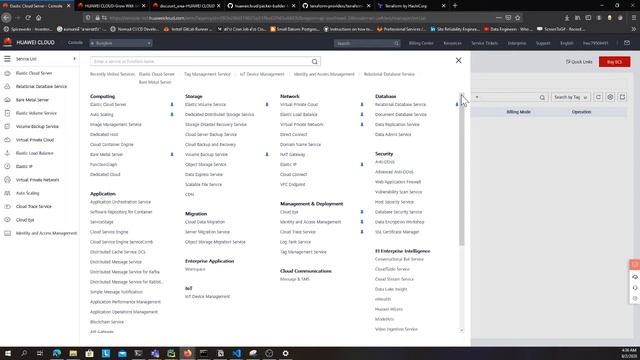Open filter type dropdown arrow in server search
Viewport: 640px width, 360px height.
(x=477, y=97)
